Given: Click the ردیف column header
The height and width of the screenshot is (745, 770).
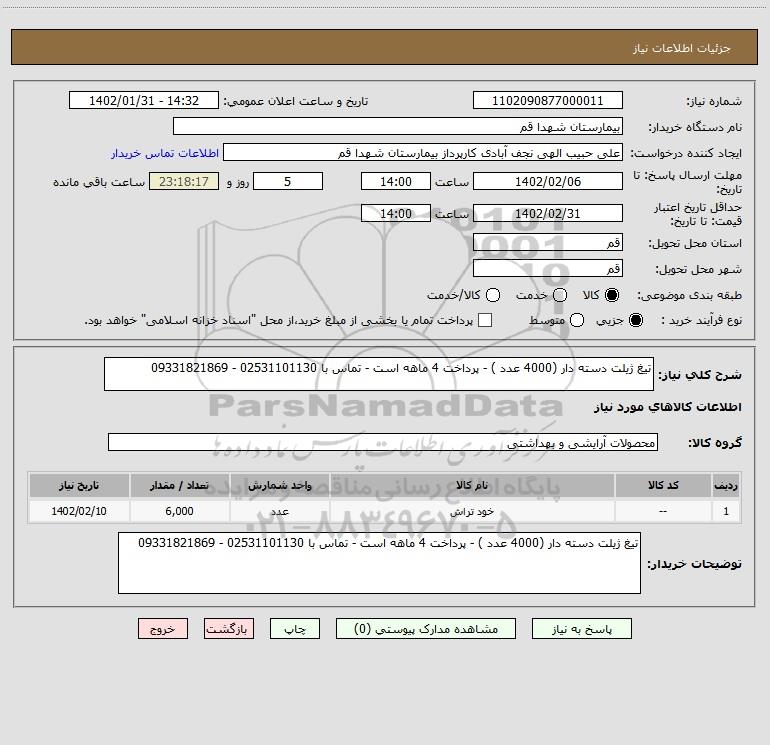Looking at the screenshot, I should click(x=726, y=485).
